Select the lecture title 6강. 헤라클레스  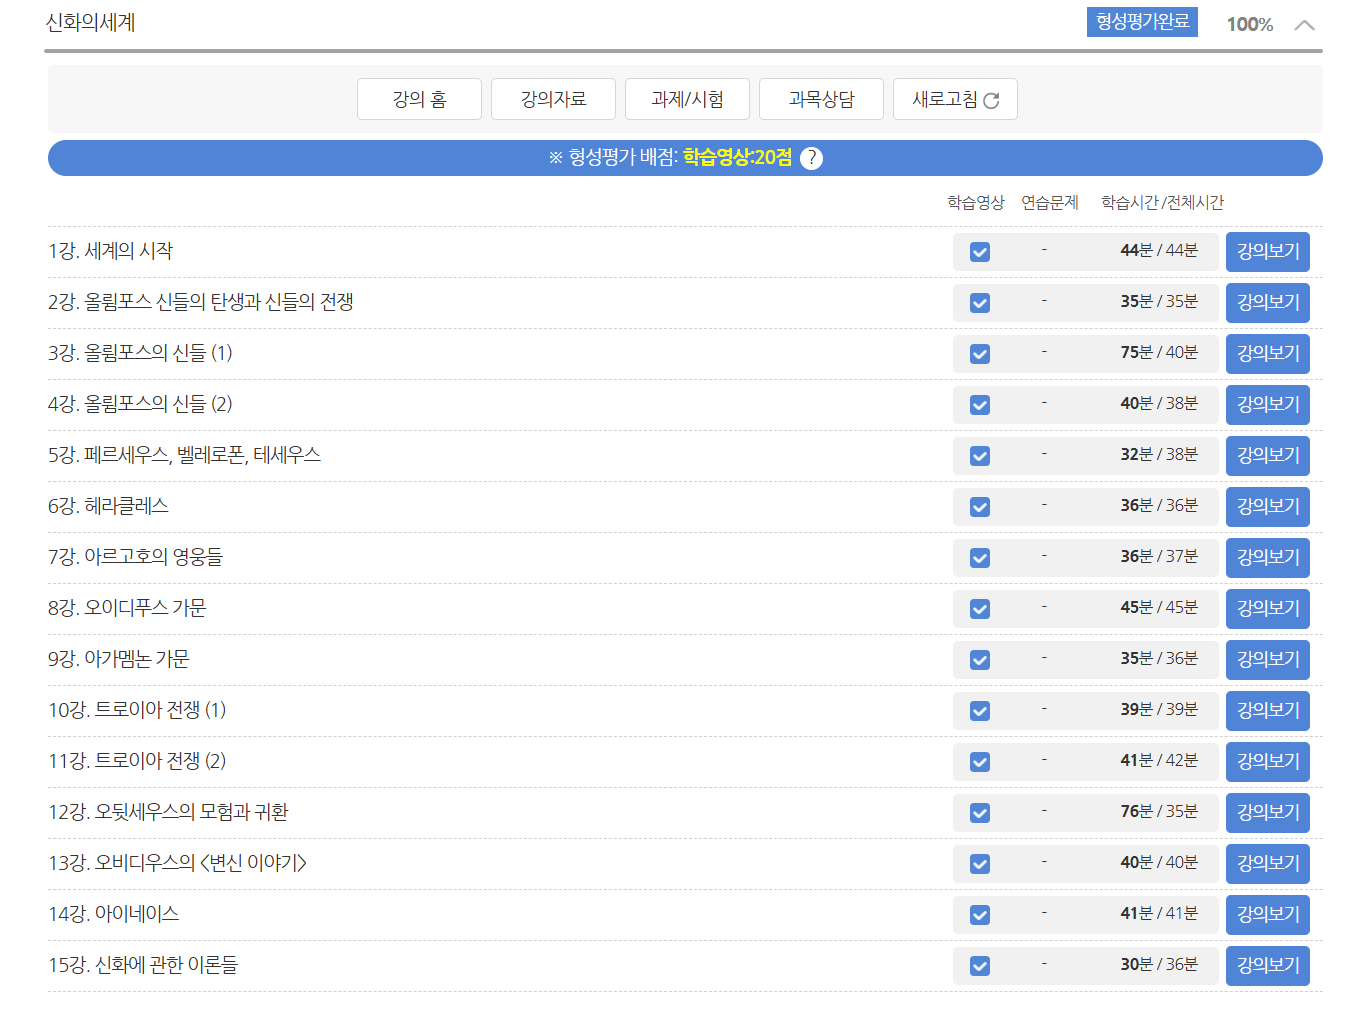coord(108,506)
